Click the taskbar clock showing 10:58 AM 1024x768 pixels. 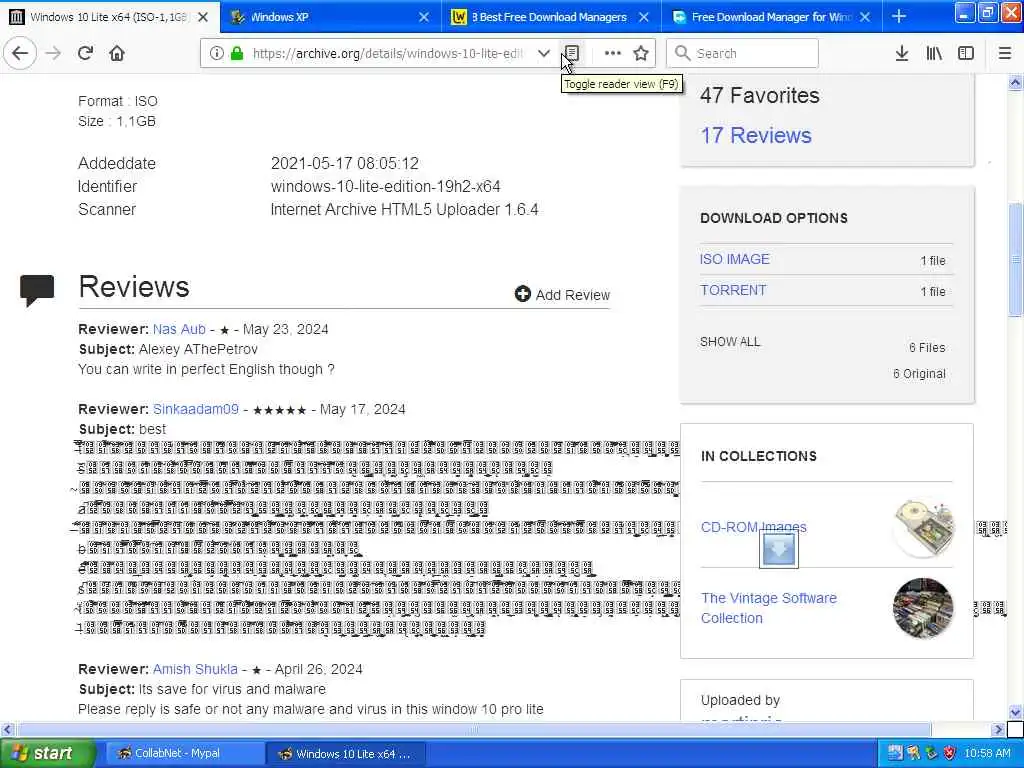987,753
